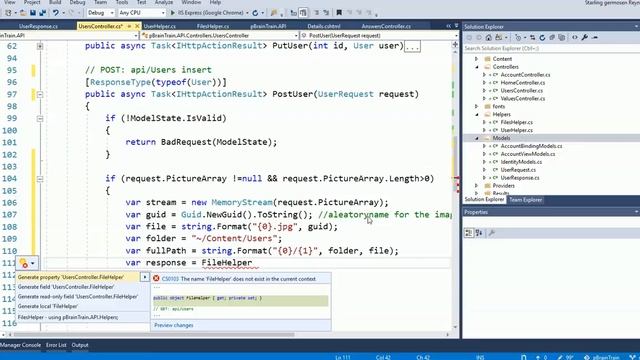Close the UsersController.cs tab with X

[137, 26]
